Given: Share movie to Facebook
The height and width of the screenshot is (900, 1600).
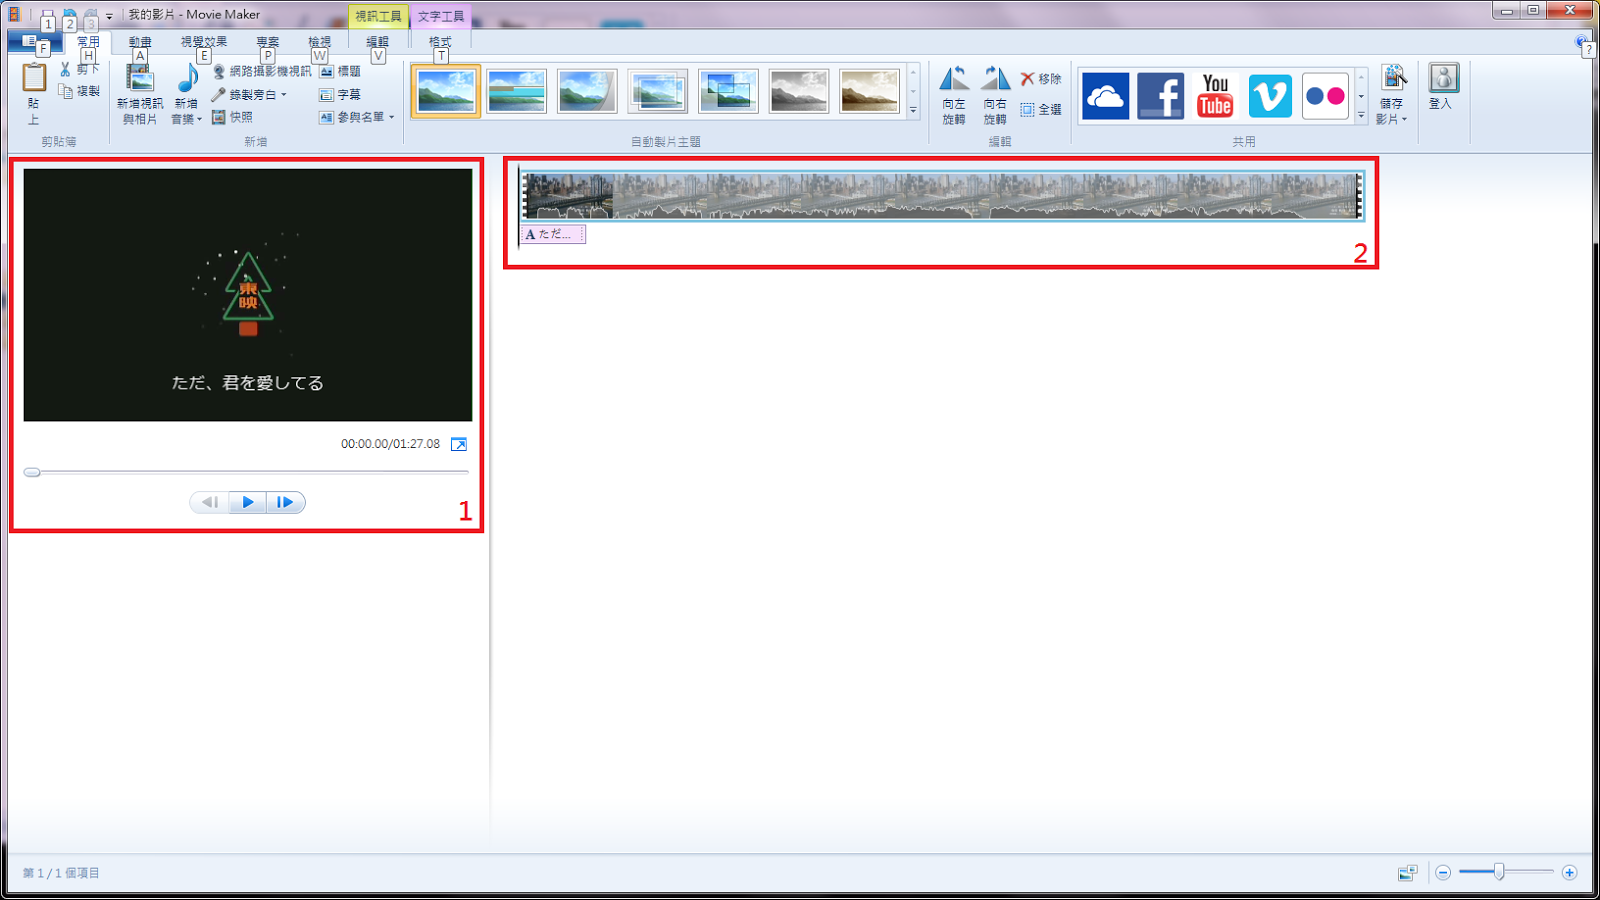Looking at the screenshot, I should 1160,96.
